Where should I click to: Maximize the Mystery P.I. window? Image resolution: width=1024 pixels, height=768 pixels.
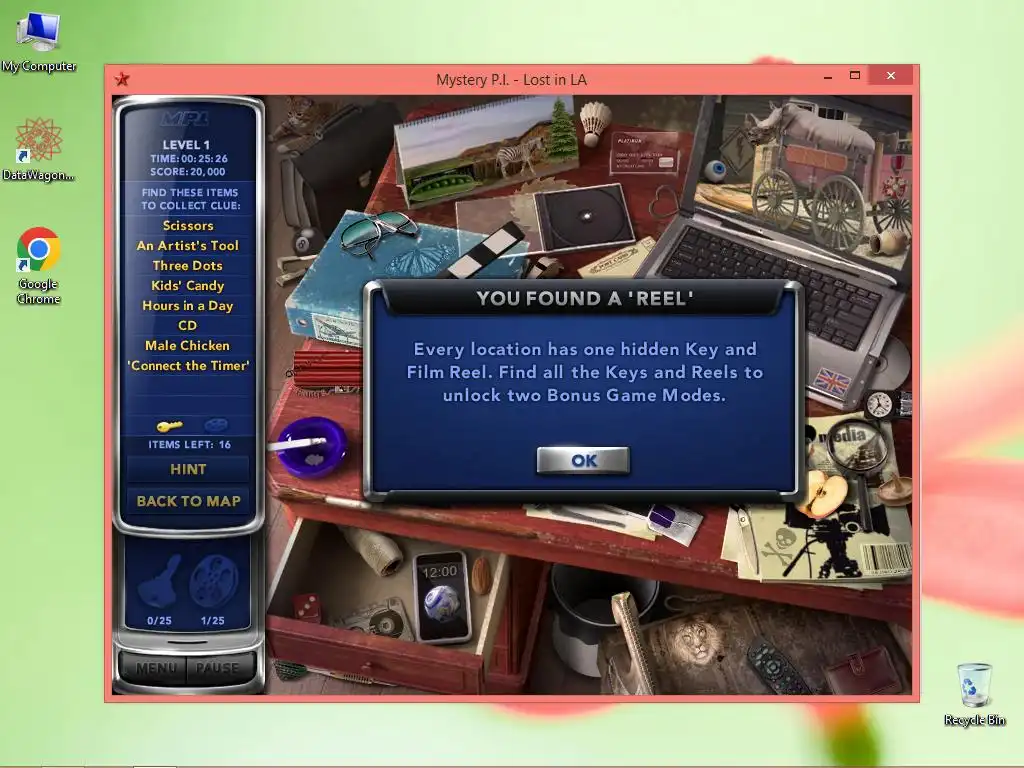tap(854, 76)
